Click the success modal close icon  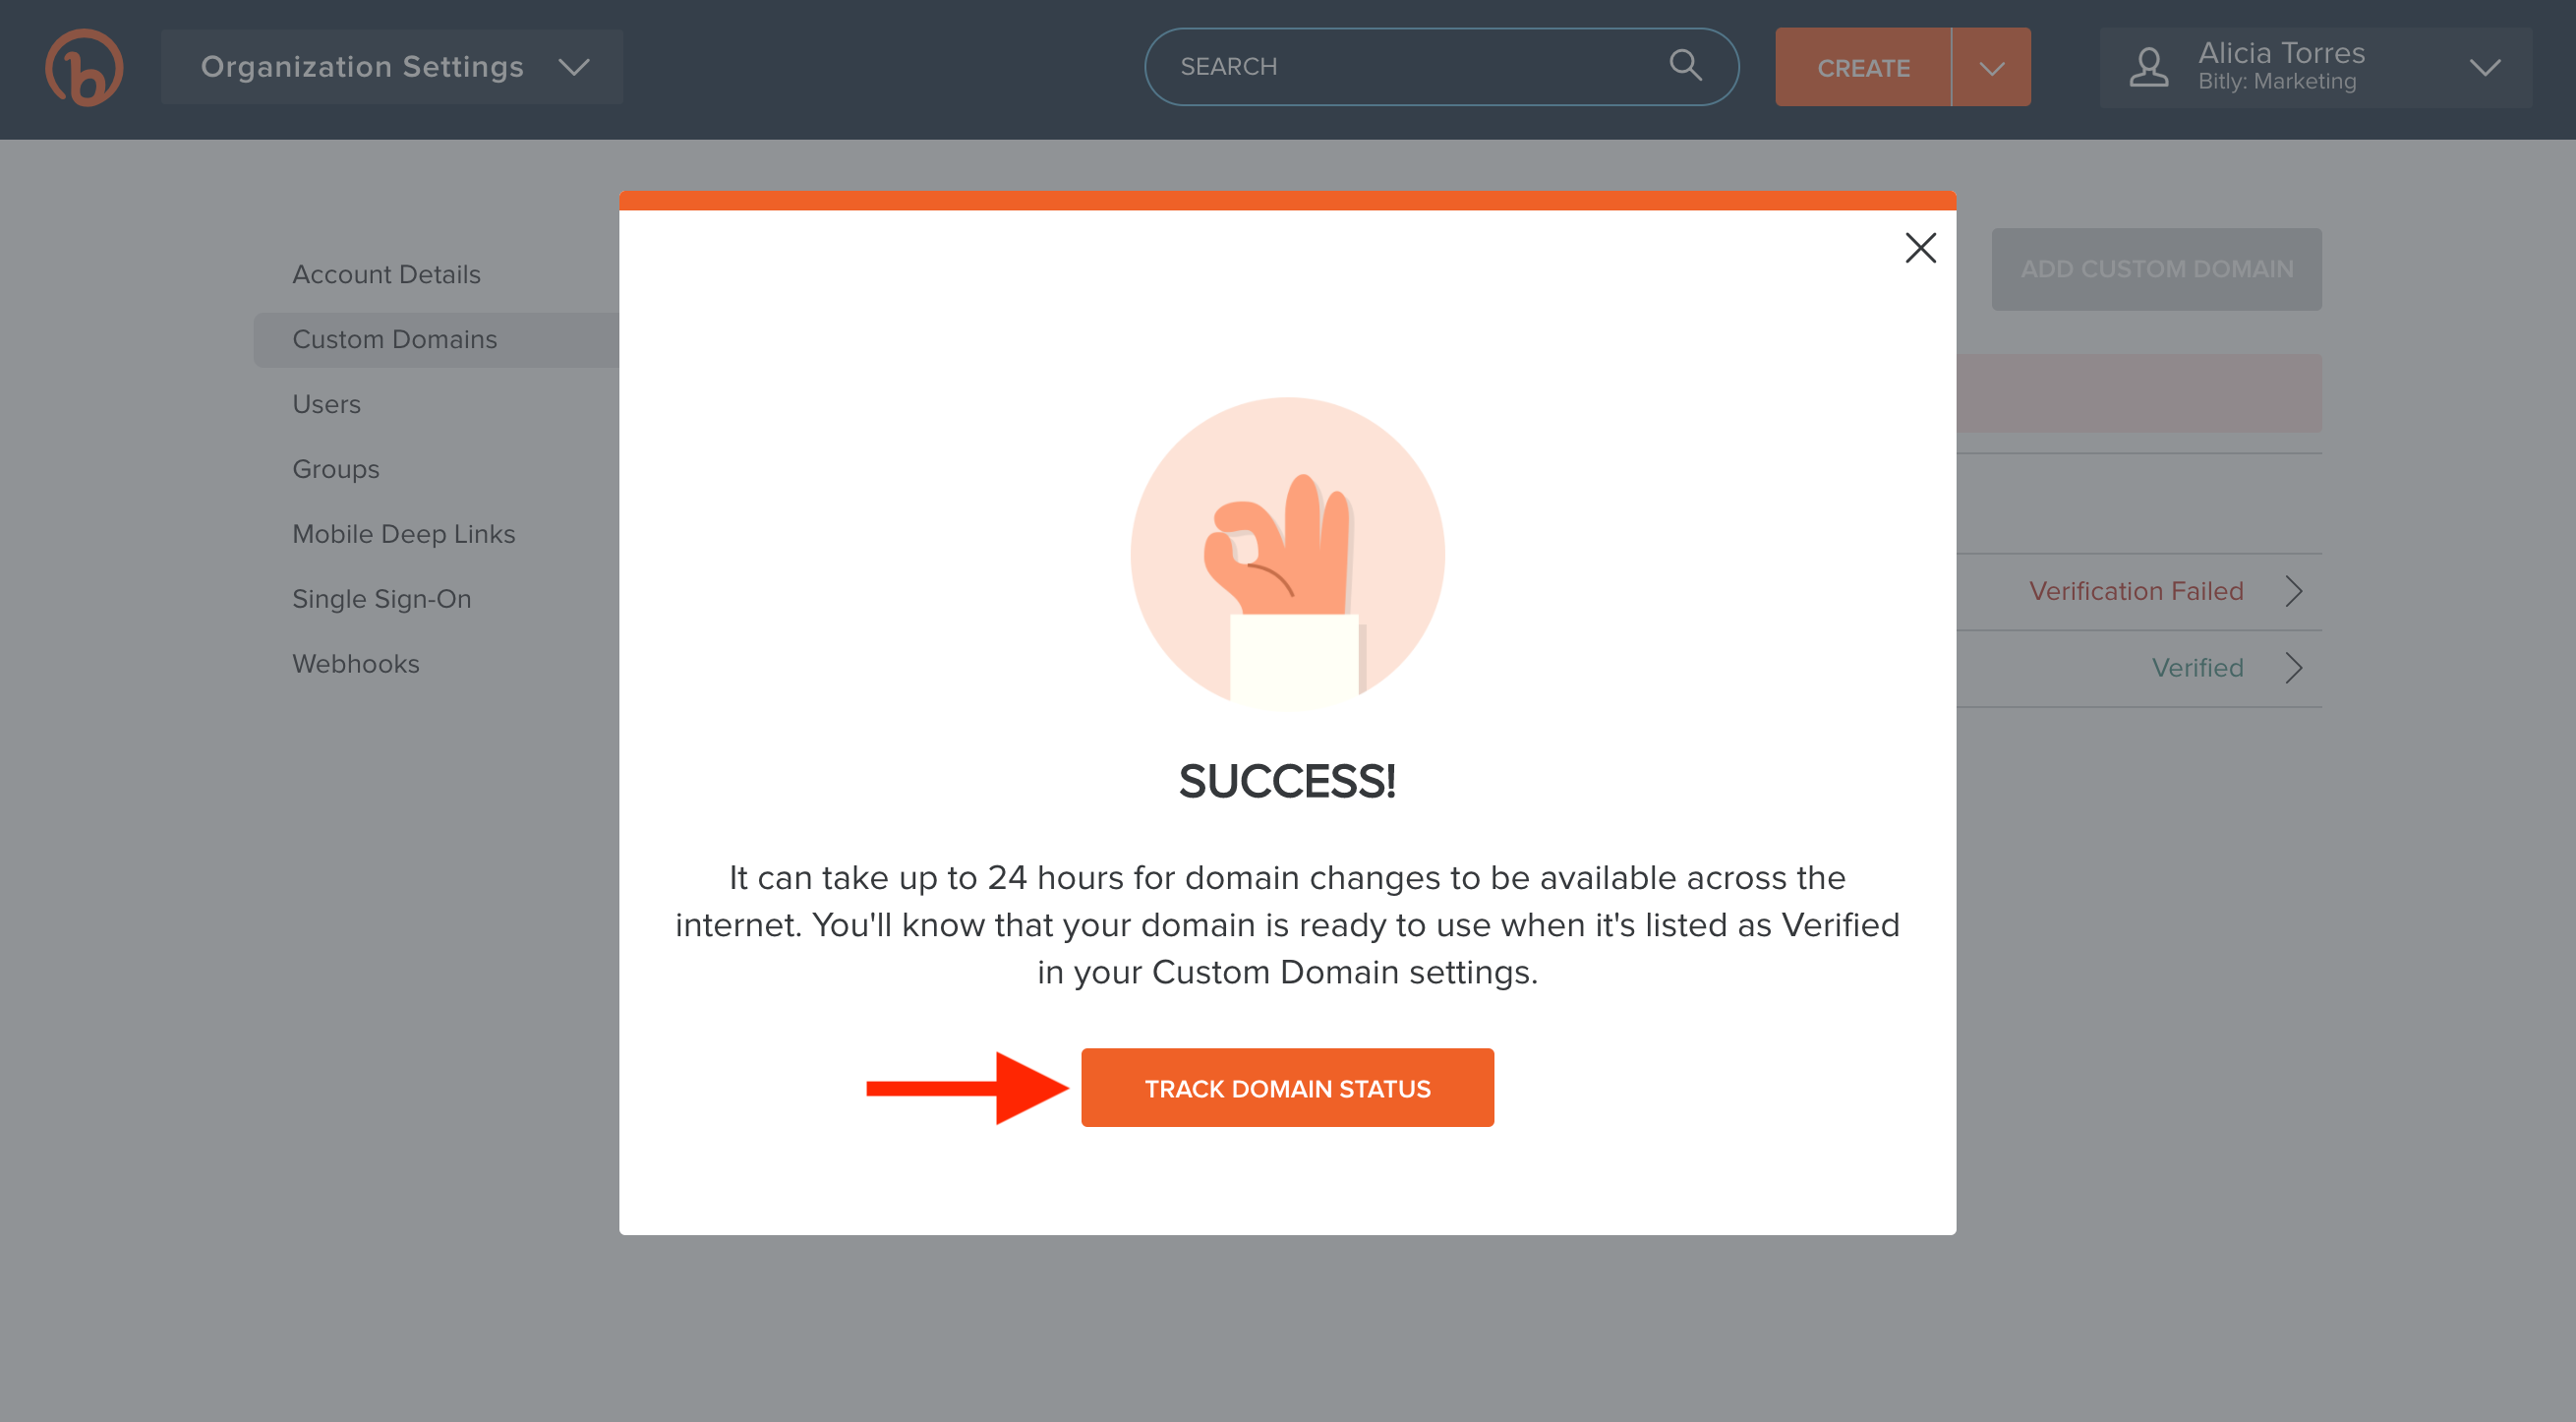click(1921, 247)
